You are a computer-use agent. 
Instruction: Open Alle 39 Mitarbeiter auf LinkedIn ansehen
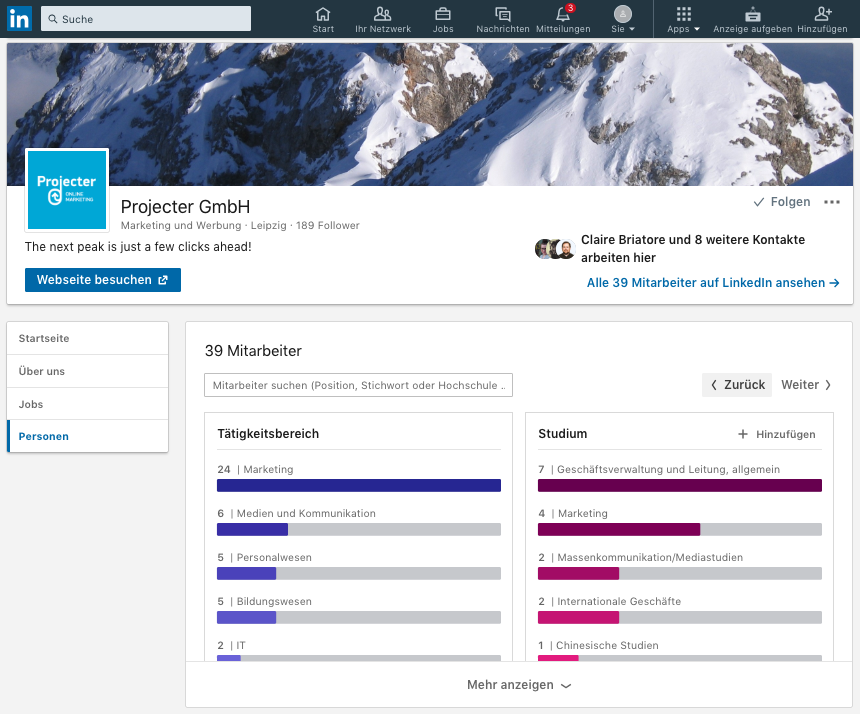coord(713,282)
